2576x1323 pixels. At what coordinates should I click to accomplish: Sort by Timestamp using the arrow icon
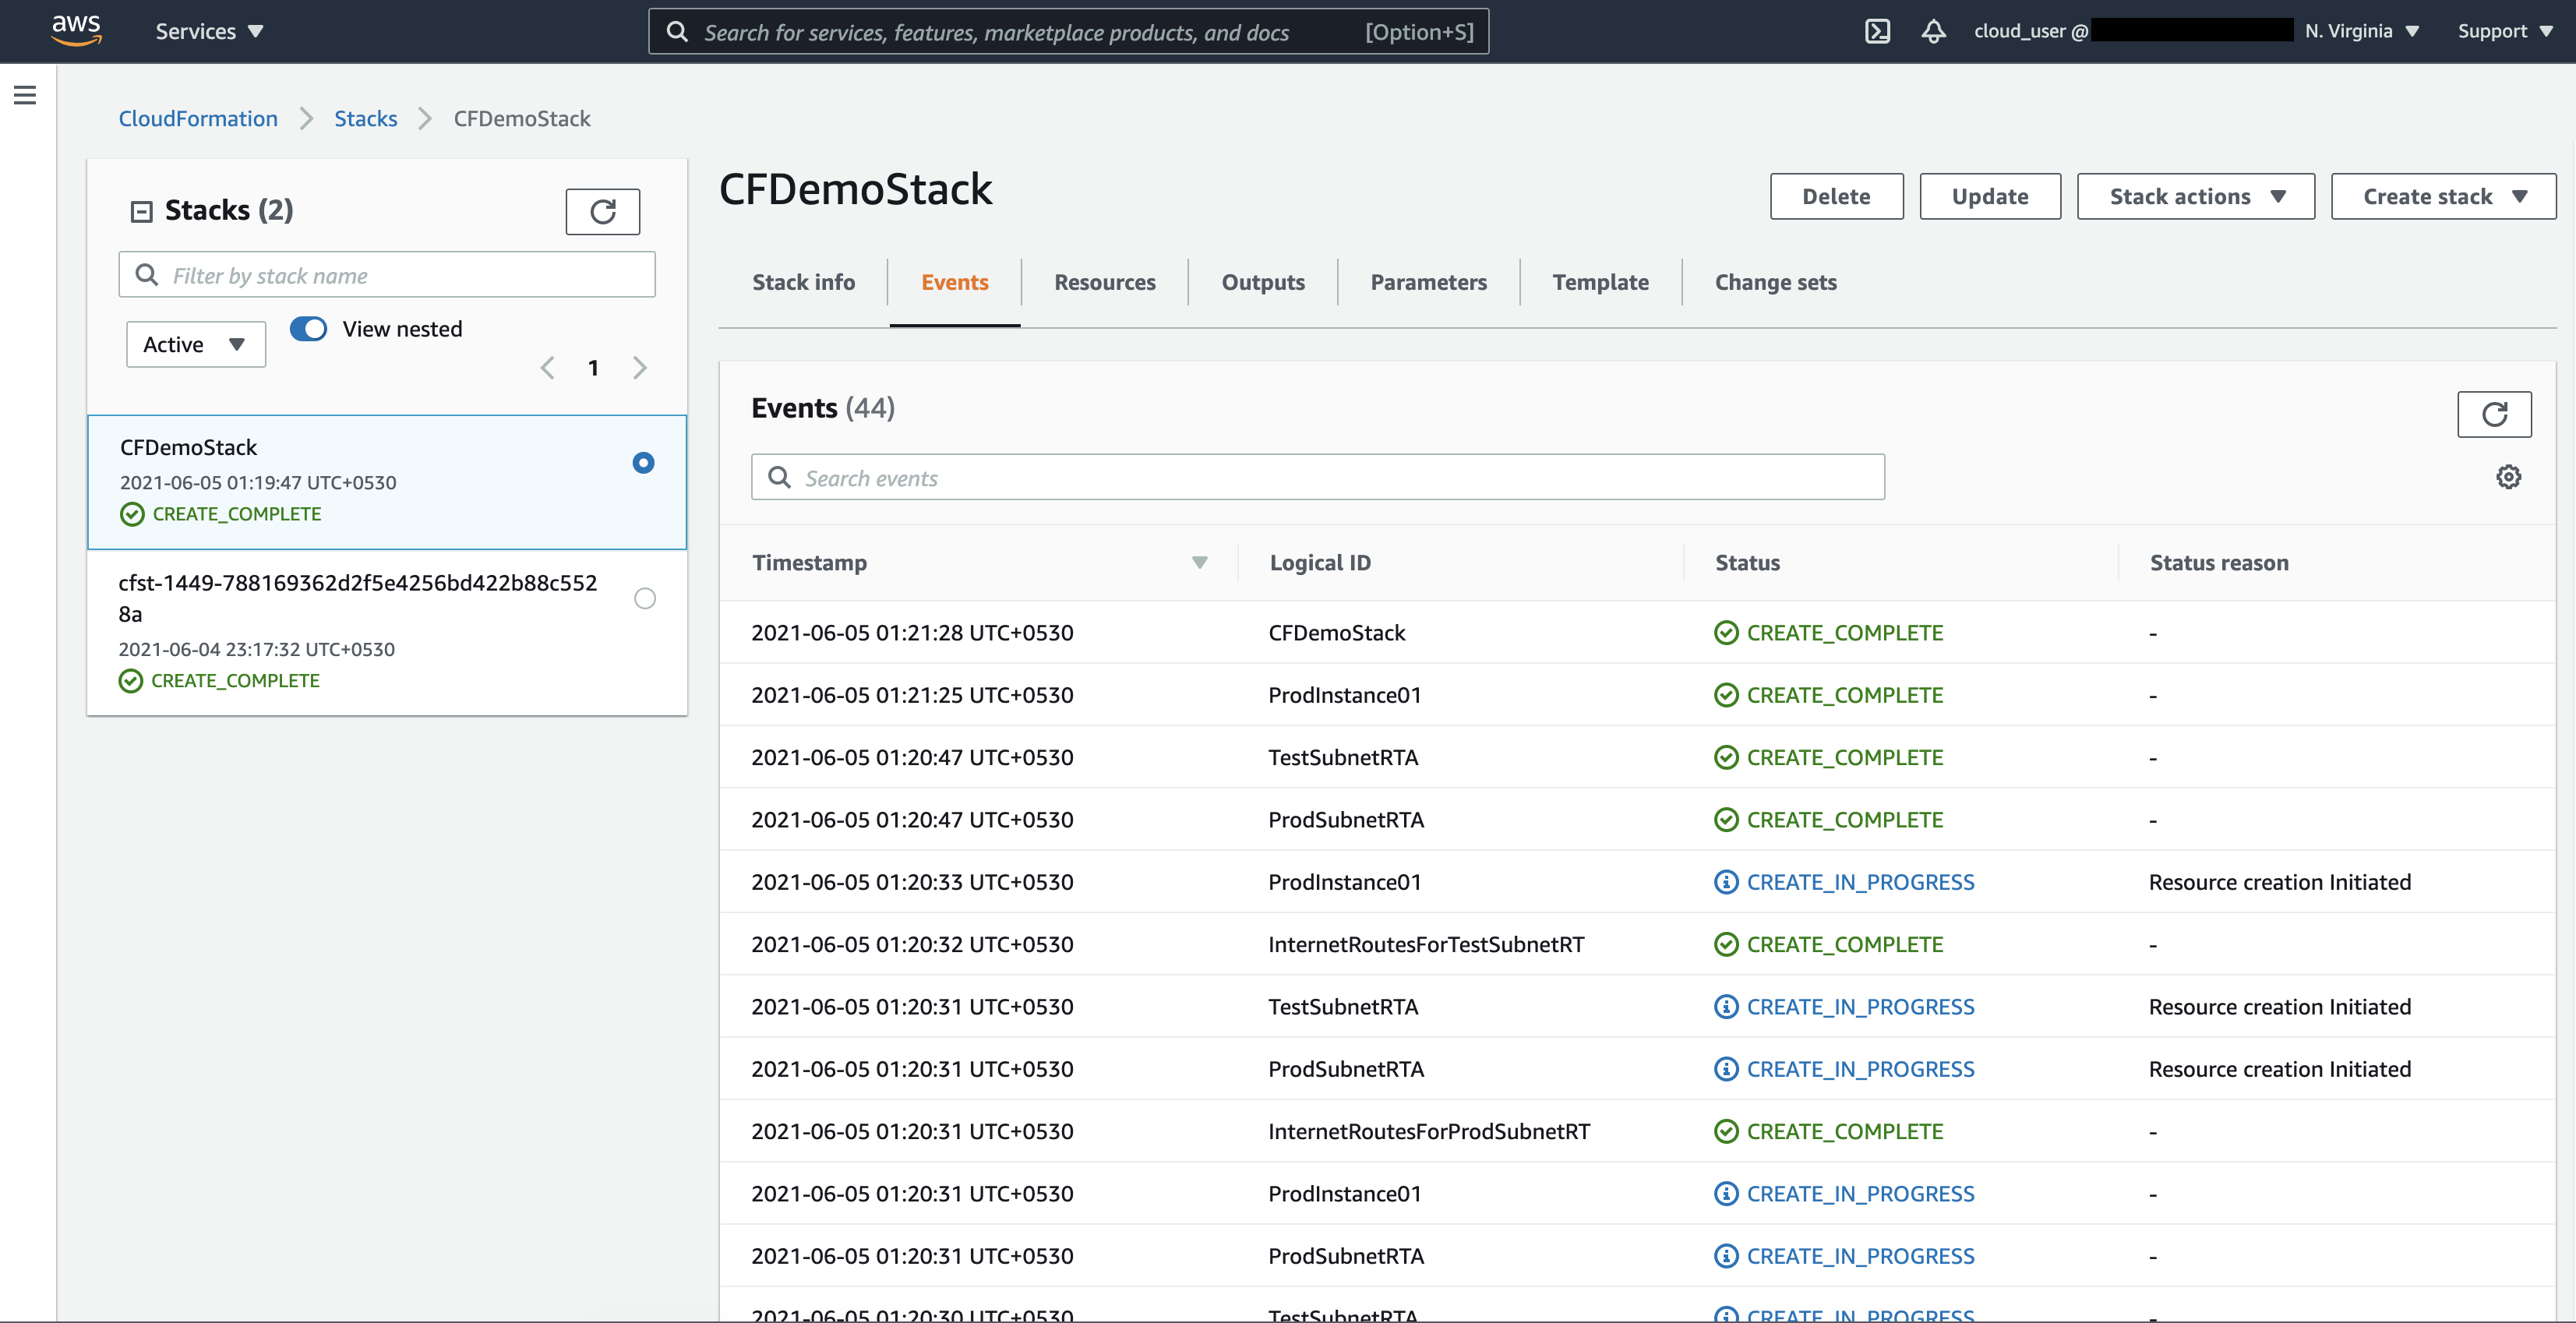tap(1199, 563)
